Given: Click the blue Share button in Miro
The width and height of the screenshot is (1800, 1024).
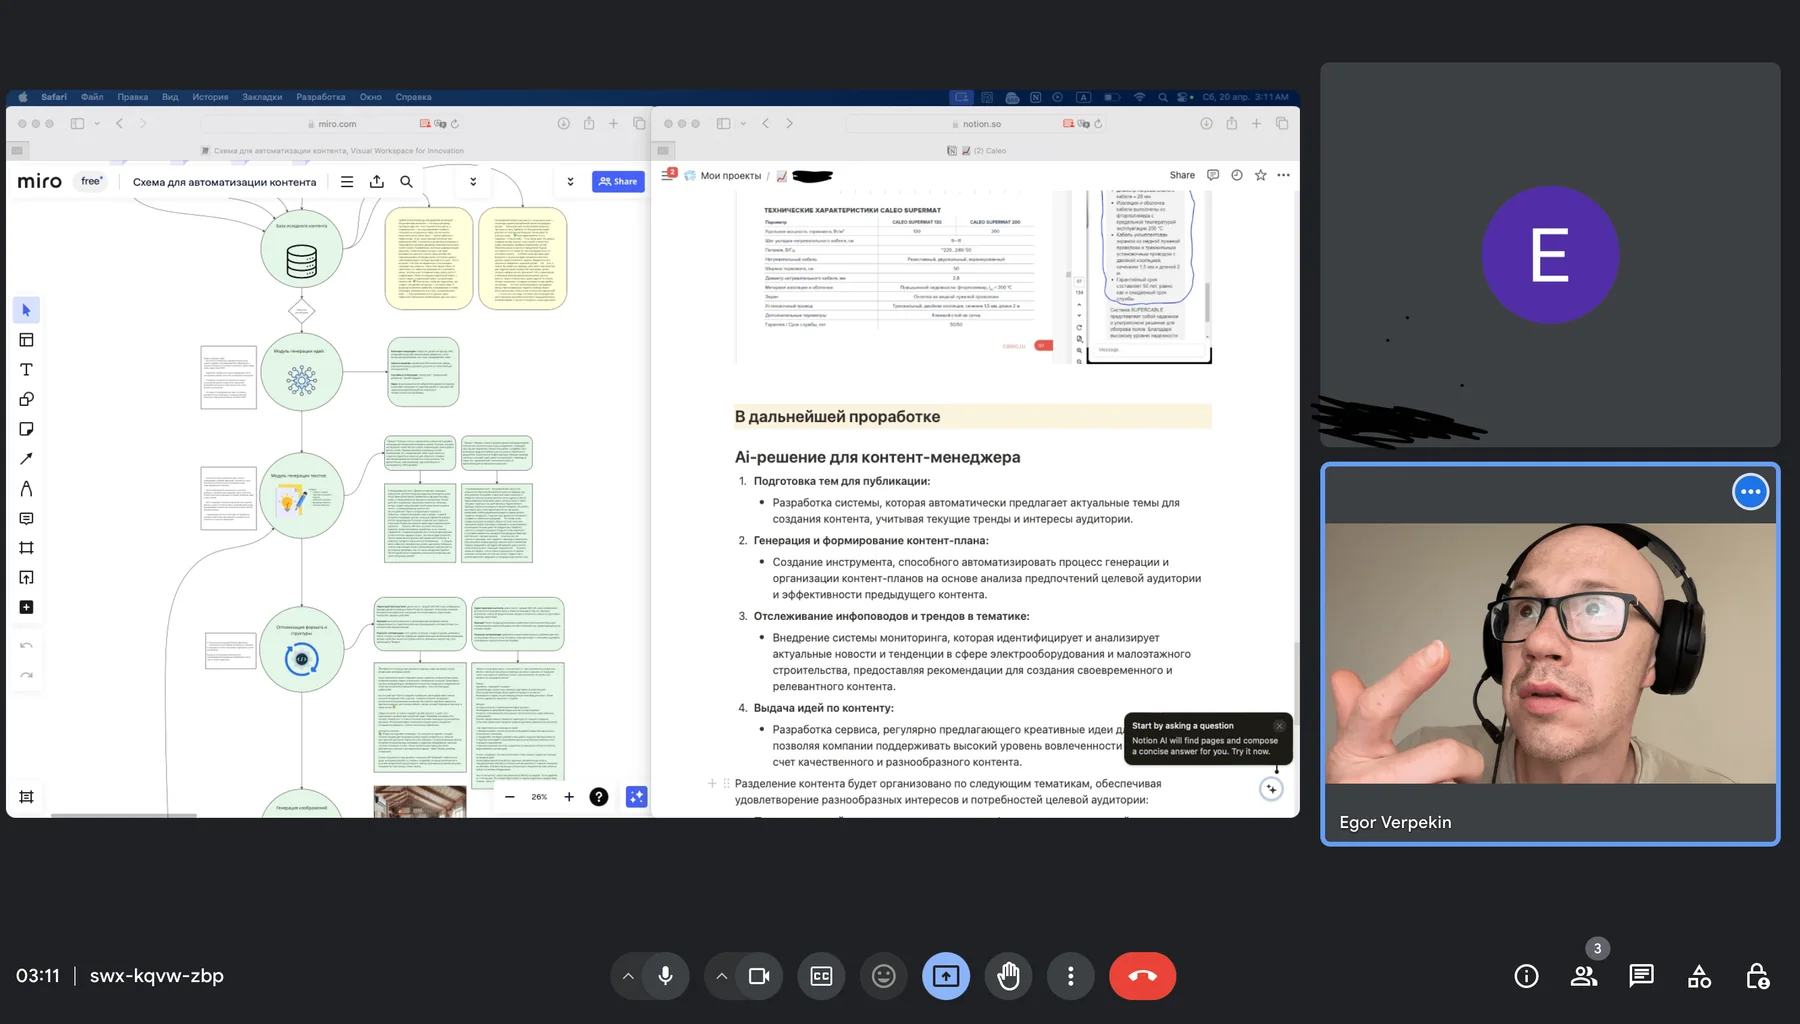Looking at the screenshot, I should tap(618, 181).
